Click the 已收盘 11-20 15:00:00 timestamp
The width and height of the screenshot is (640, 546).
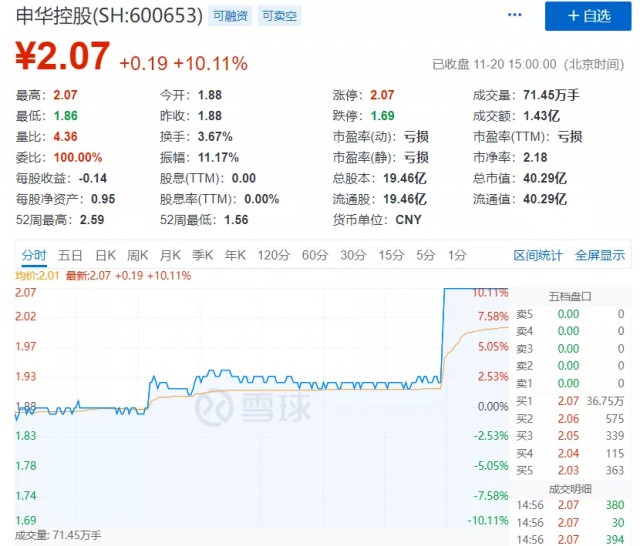pyautogui.click(x=528, y=64)
